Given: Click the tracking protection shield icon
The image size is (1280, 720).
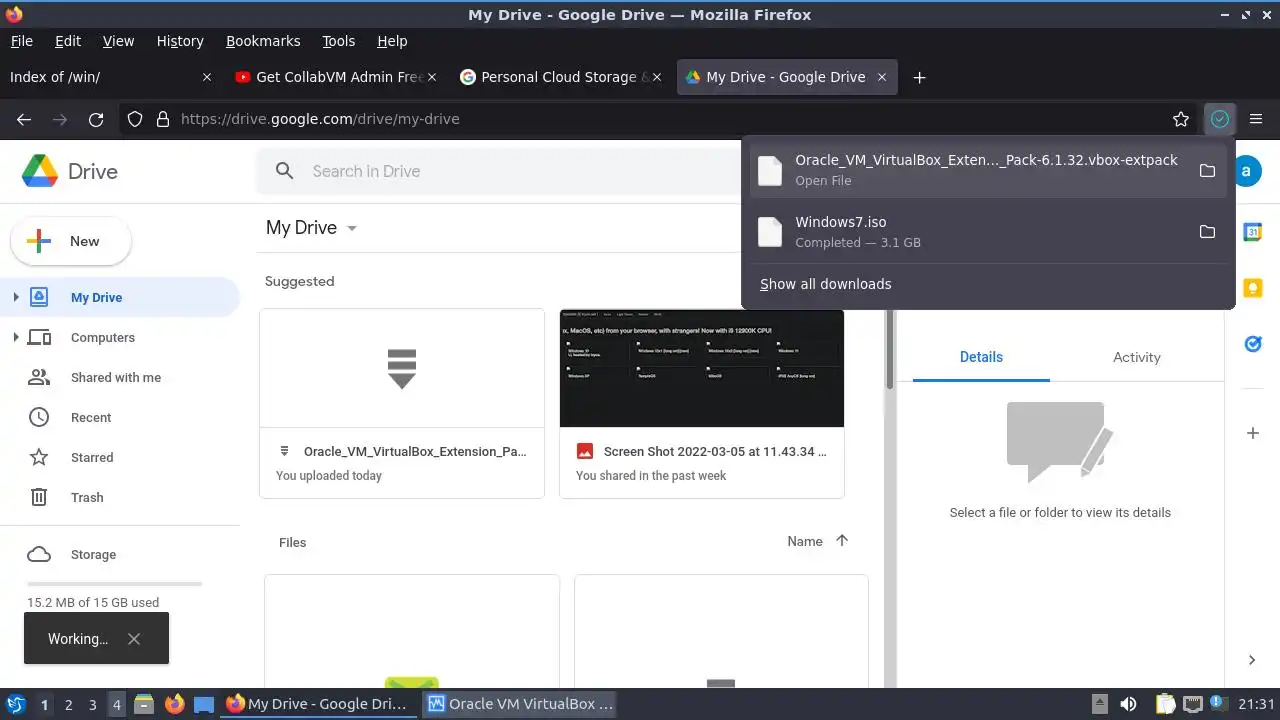Looking at the screenshot, I should pos(135,119).
